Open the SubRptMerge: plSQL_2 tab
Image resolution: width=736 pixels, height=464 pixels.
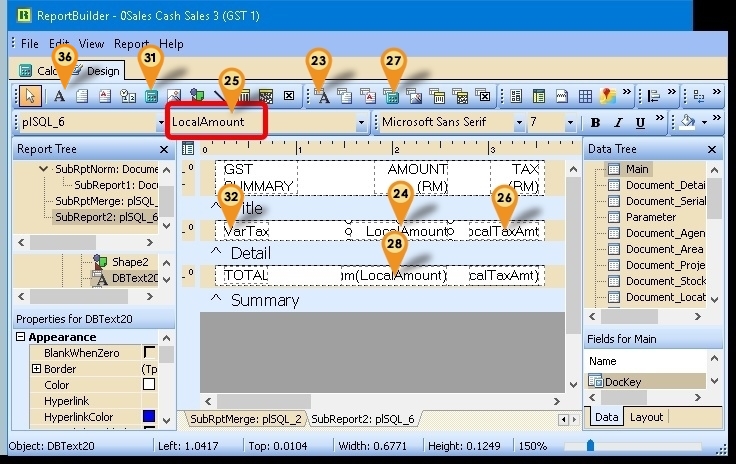tap(245, 419)
